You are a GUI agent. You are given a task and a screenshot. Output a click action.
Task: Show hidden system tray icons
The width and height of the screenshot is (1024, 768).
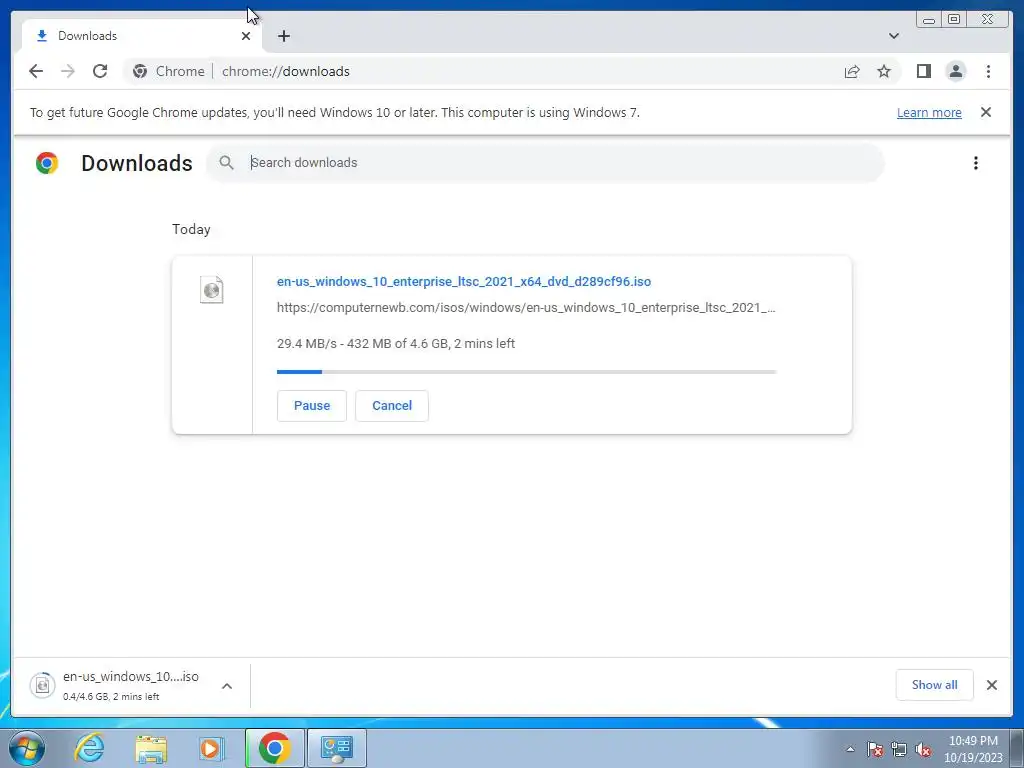[x=850, y=749]
